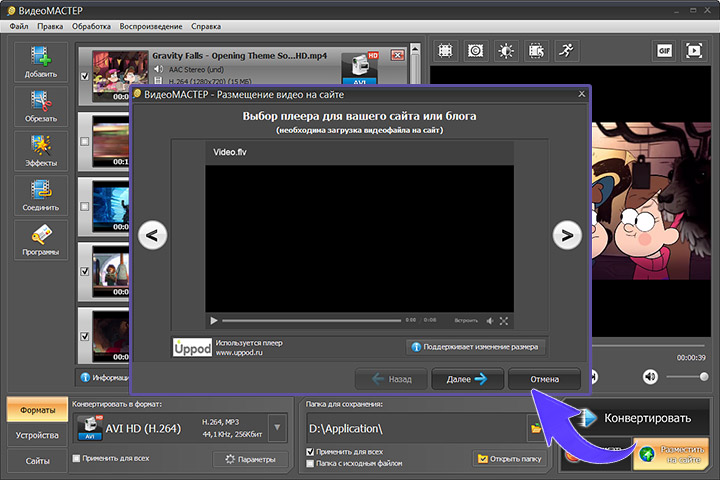Click the speed (running man) icon
This screenshot has width=720, height=480.
(x=567, y=51)
